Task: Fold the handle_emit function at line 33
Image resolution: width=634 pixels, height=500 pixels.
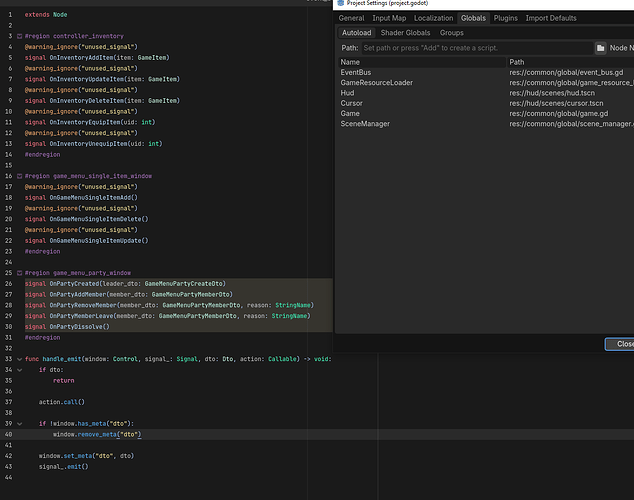Action: [x=19, y=359]
